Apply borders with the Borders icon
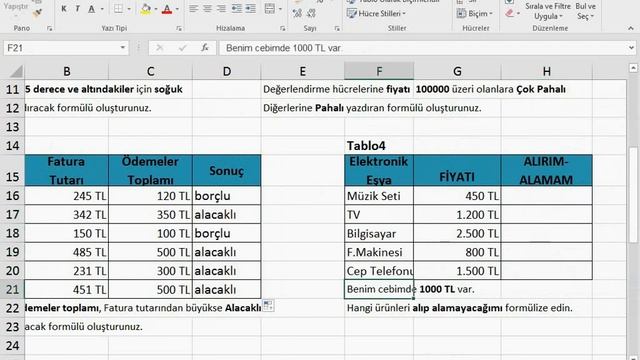Viewport: 640px width, 360px height. (118, 9)
